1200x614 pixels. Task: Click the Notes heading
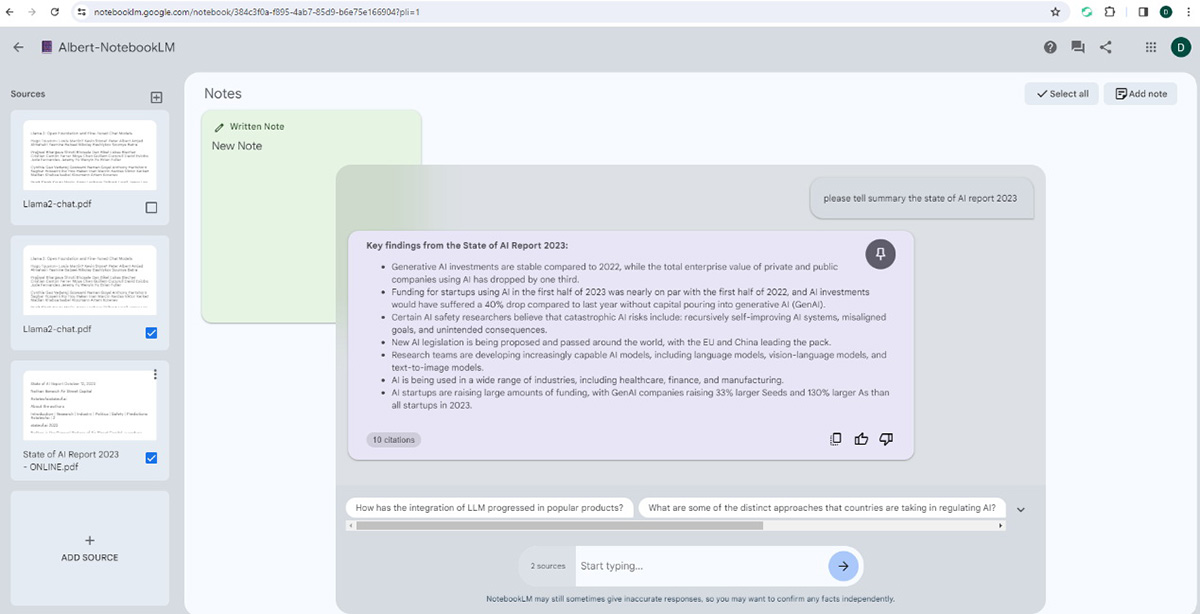click(223, 94)
